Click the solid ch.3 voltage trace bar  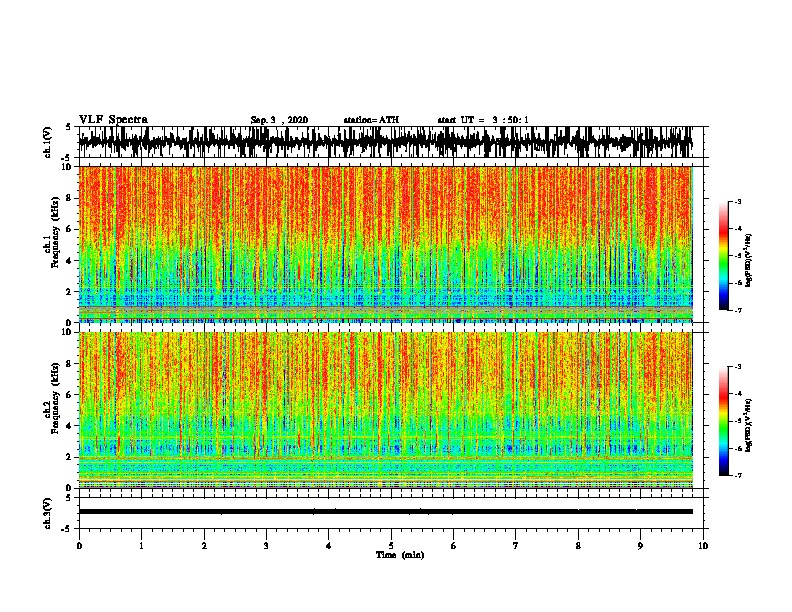(385, 512)
